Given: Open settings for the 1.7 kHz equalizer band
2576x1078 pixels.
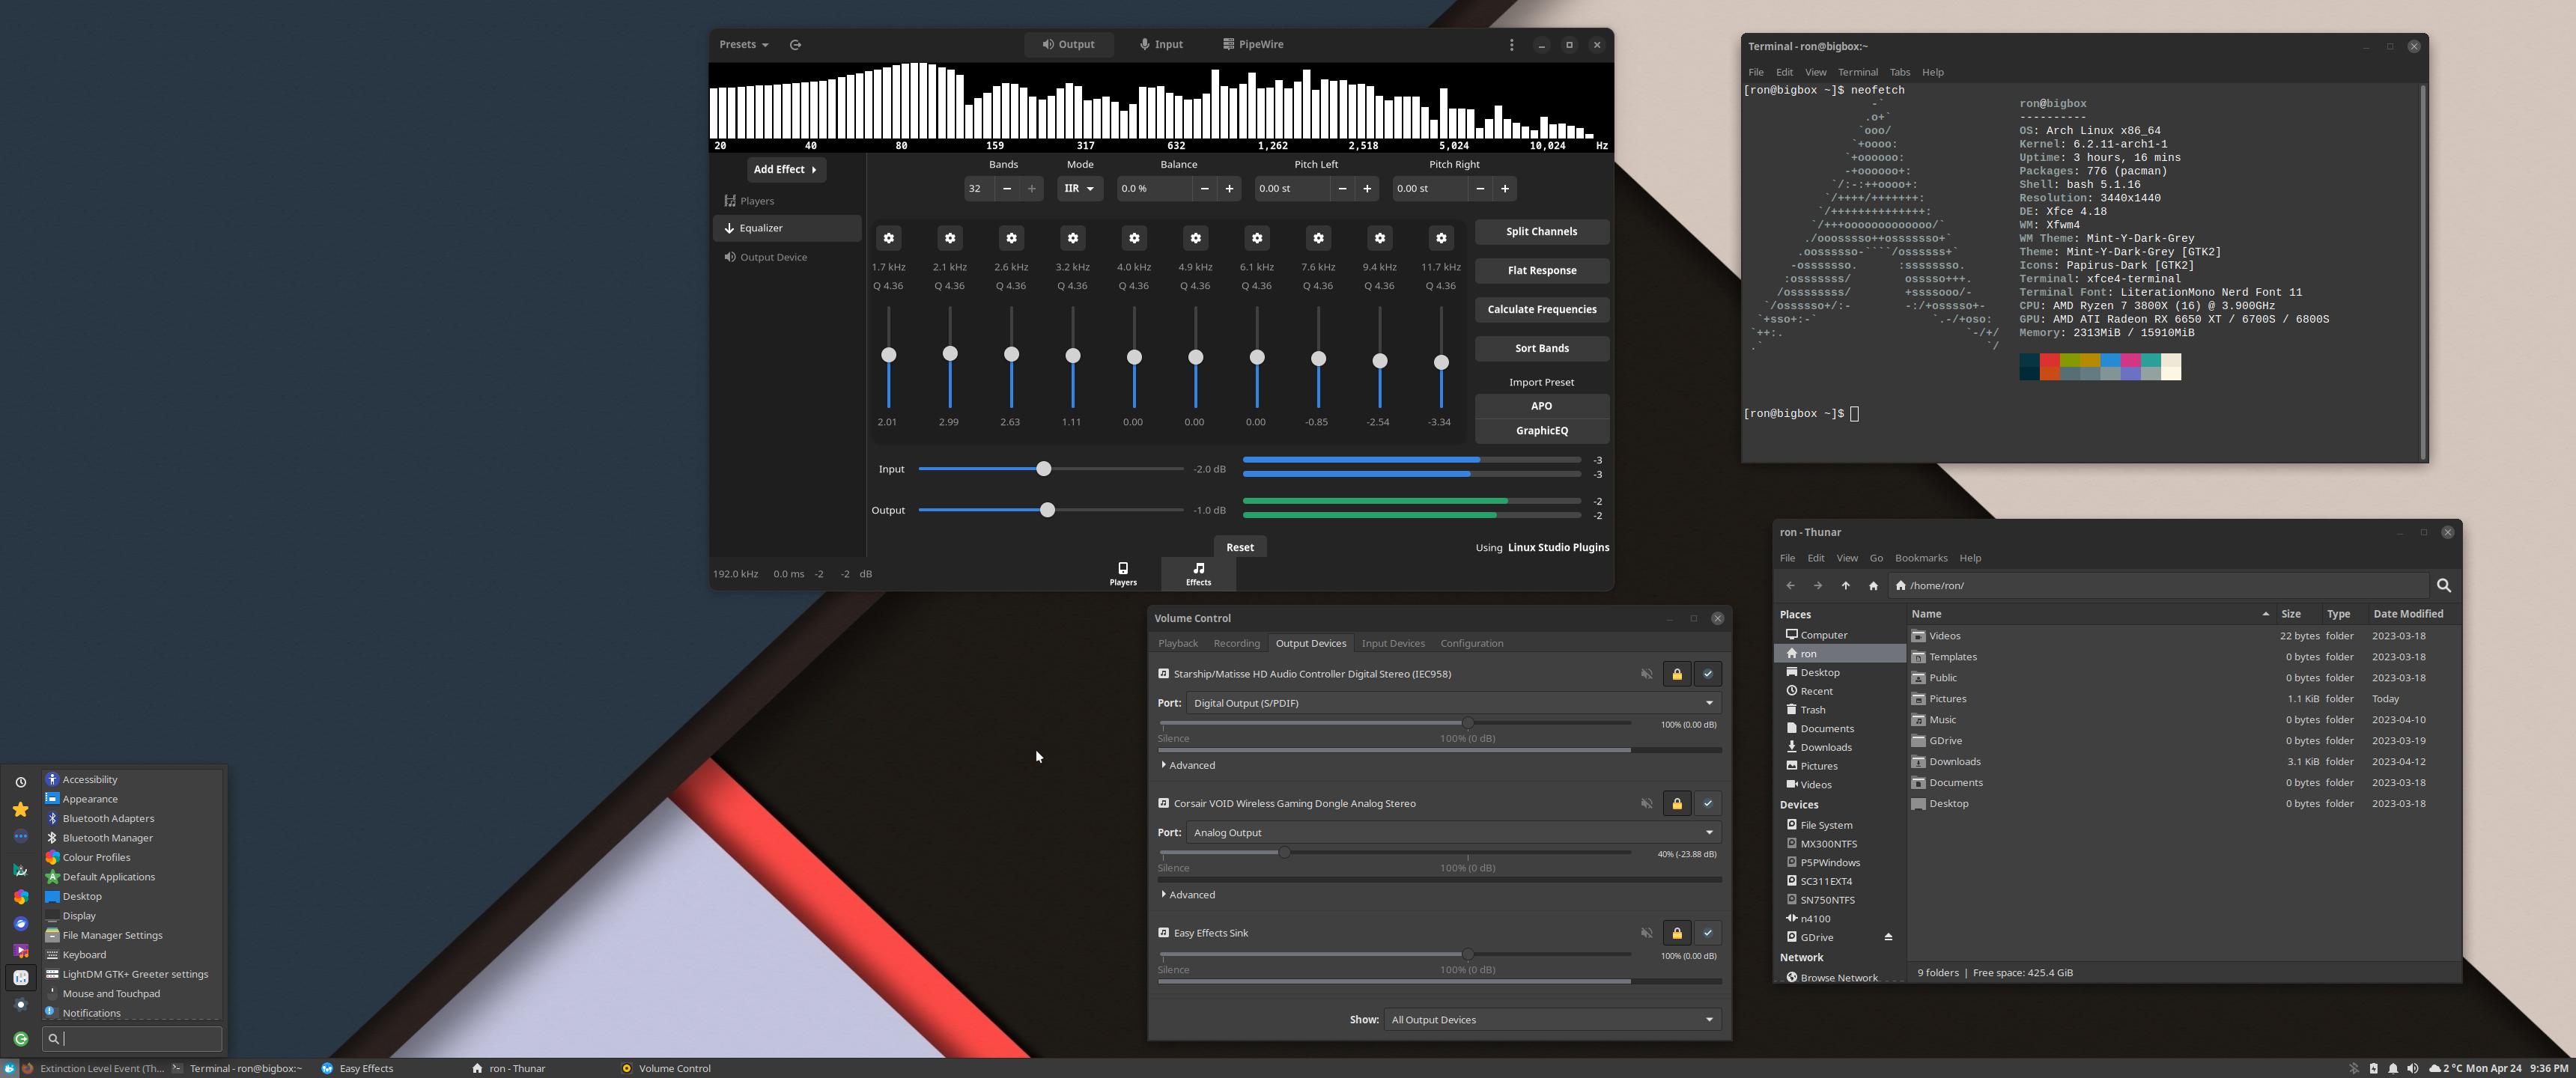Looking at the screenshot, I should tap(888, 238).
